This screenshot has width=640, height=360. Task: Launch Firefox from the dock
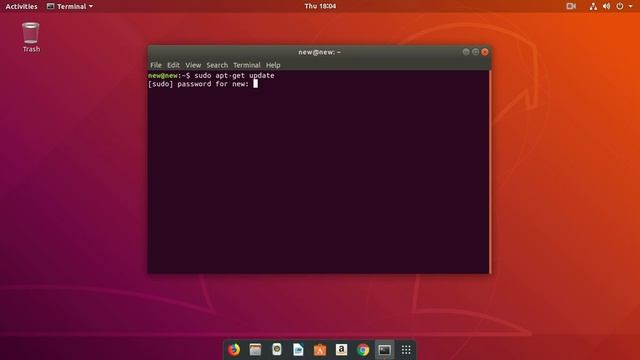(234, 350)
